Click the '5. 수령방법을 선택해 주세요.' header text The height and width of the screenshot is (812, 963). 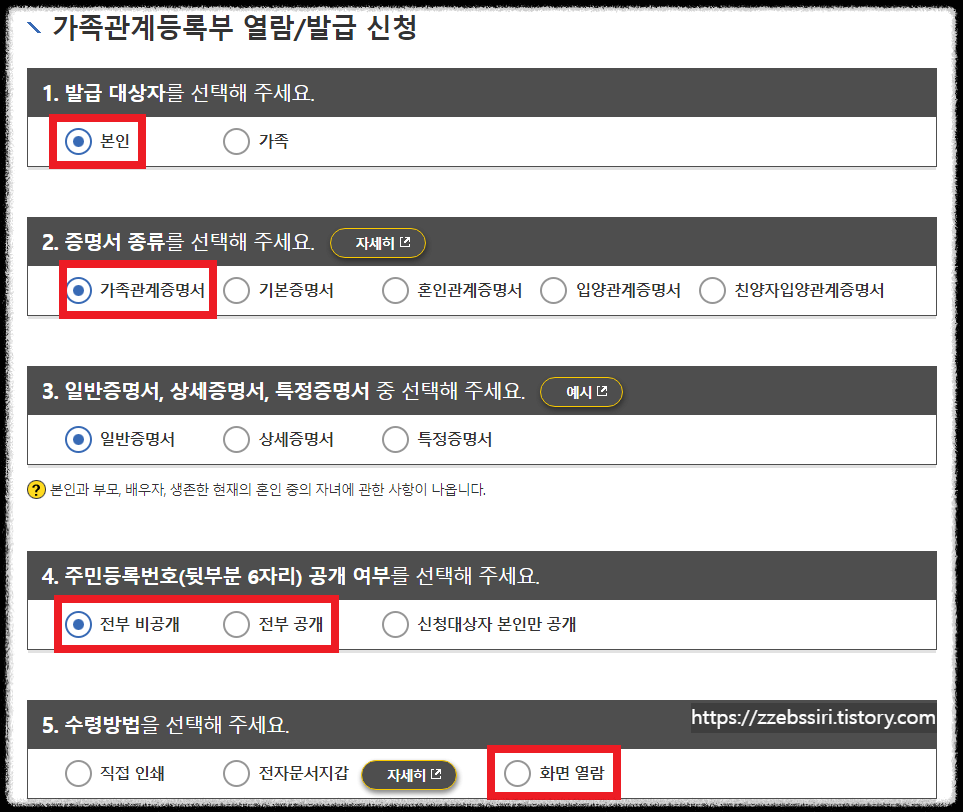coord(165,725)
